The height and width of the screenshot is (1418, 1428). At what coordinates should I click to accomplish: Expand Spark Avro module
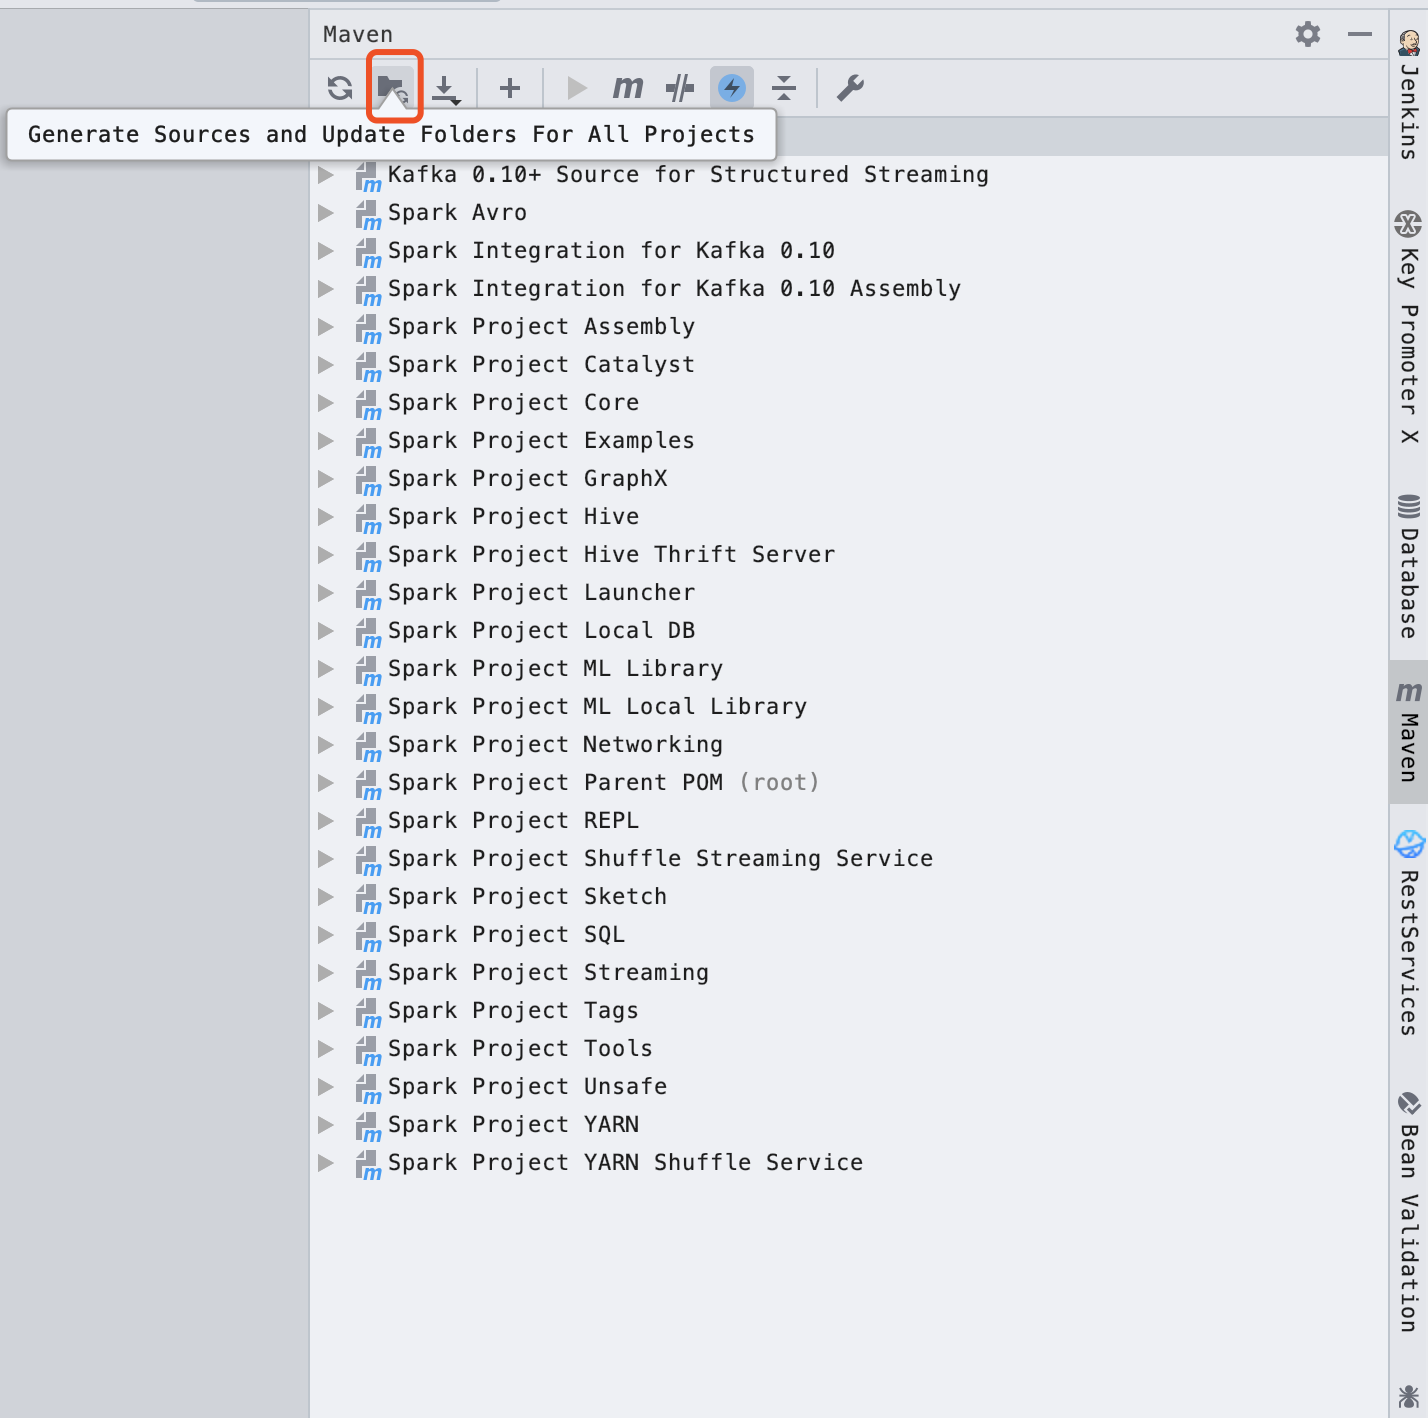click(326, 213)
